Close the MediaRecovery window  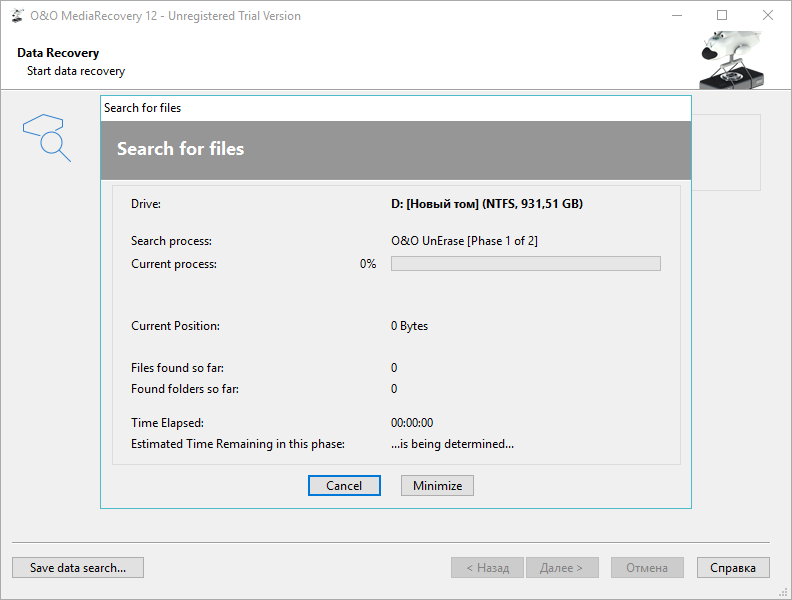click(x=767, y=16)
